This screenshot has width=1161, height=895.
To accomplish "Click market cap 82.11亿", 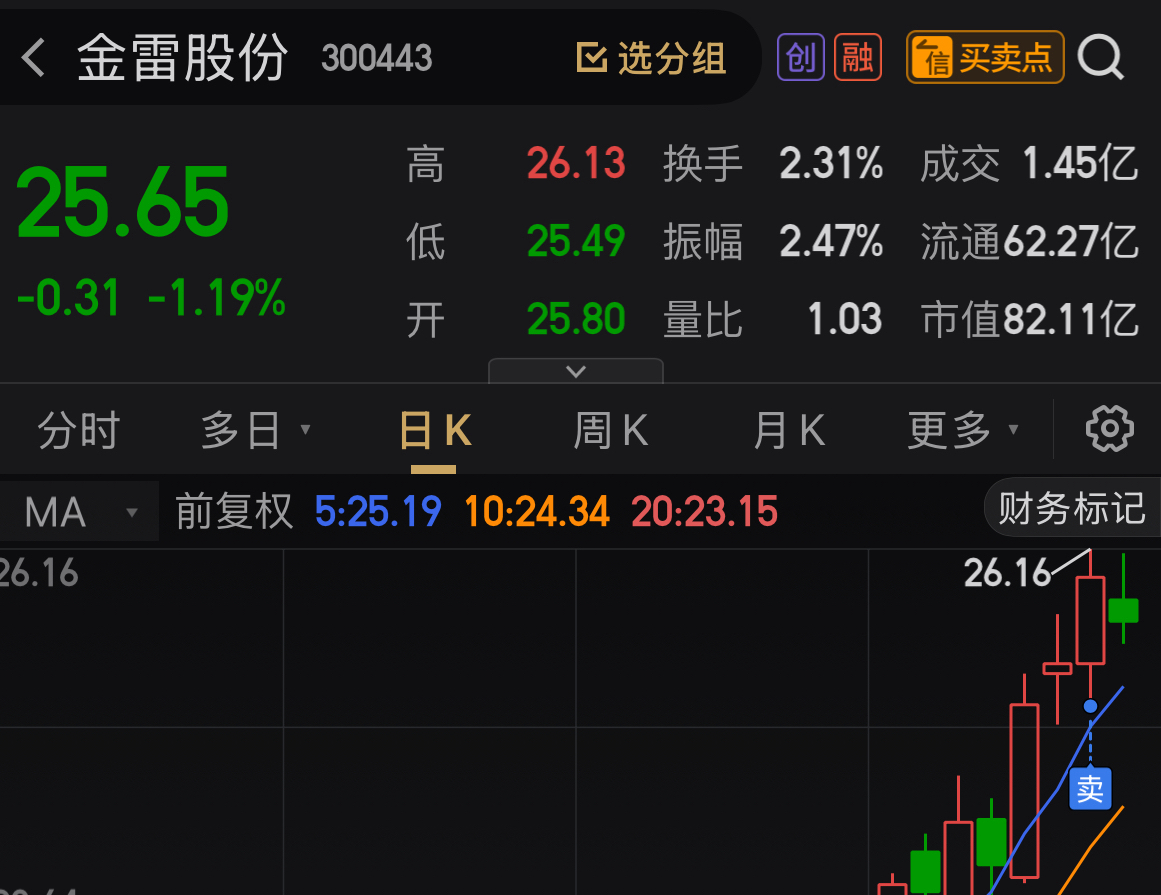I will (x=1071, y=319).
